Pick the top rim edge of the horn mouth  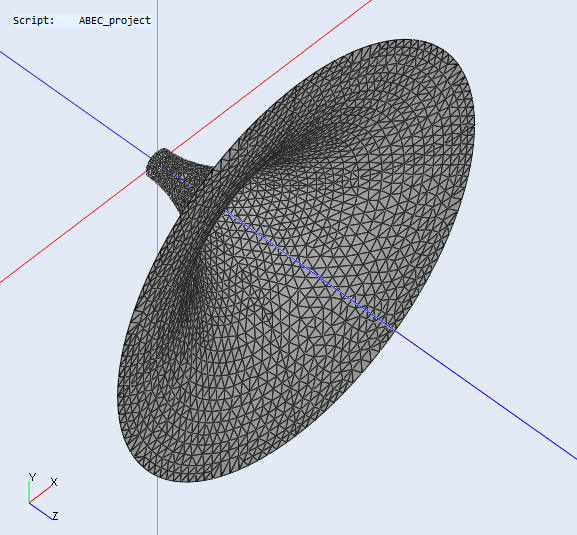405,39
